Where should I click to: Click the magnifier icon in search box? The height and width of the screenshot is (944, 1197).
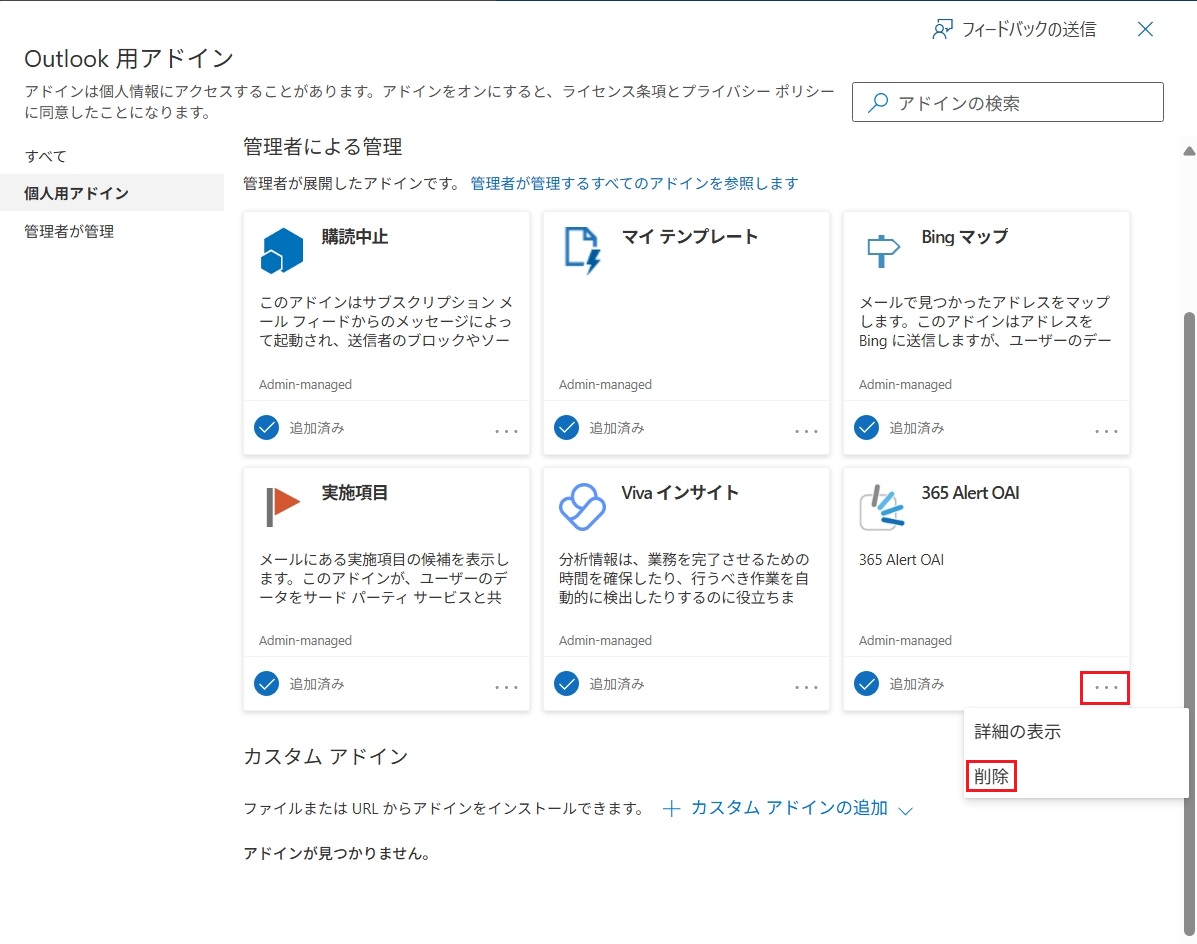pyautogui.click(x=878, y=103)
